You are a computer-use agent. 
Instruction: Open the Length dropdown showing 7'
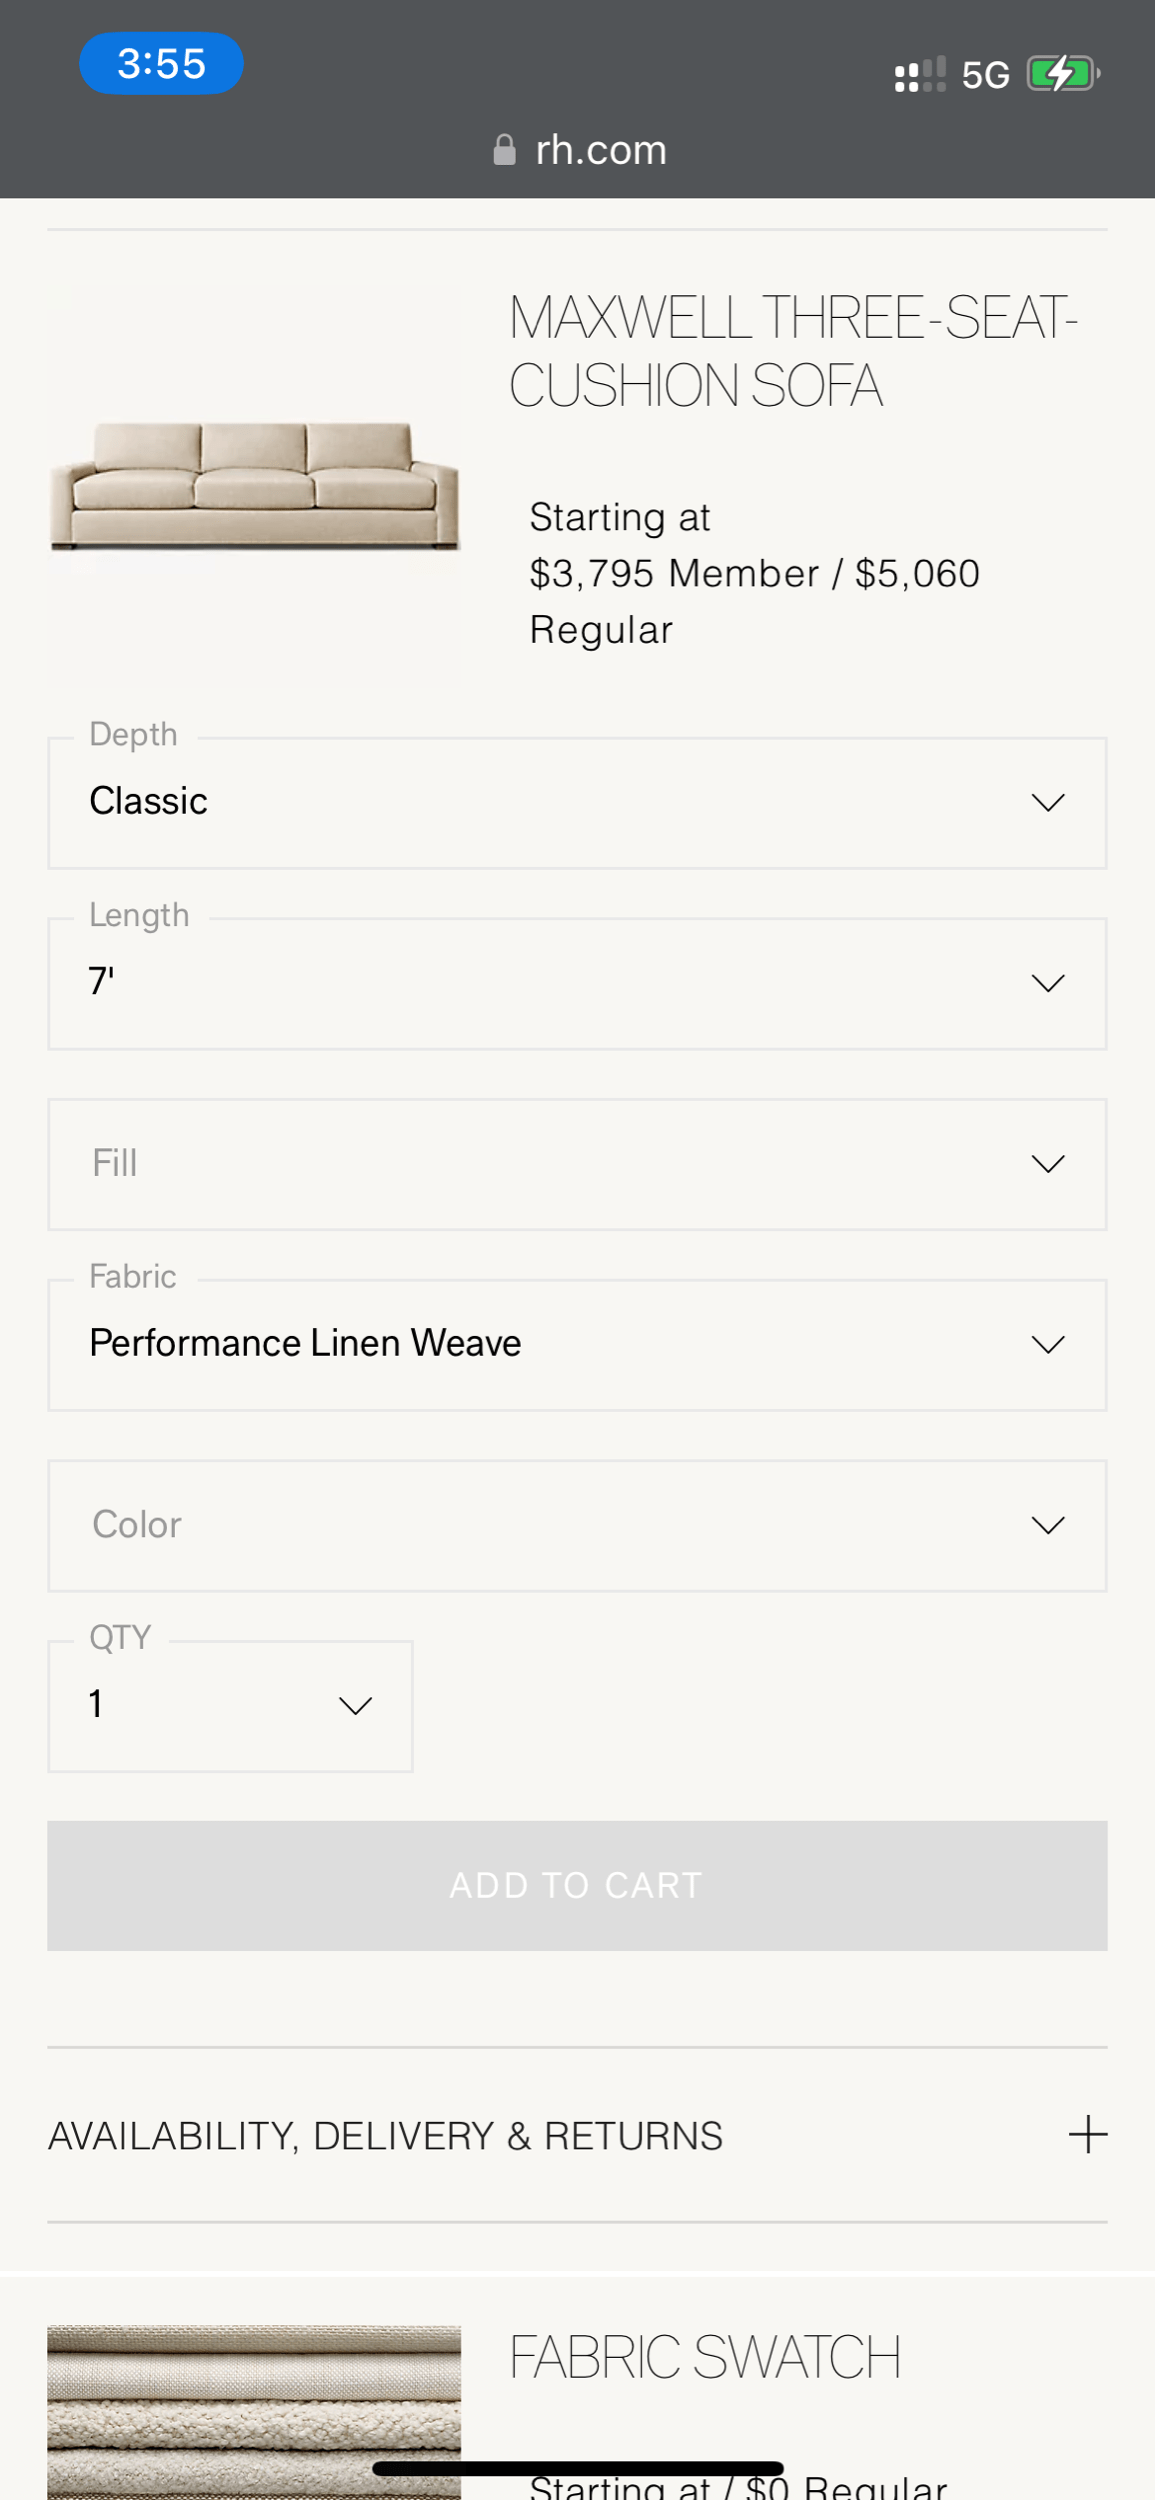coord(577,984)
